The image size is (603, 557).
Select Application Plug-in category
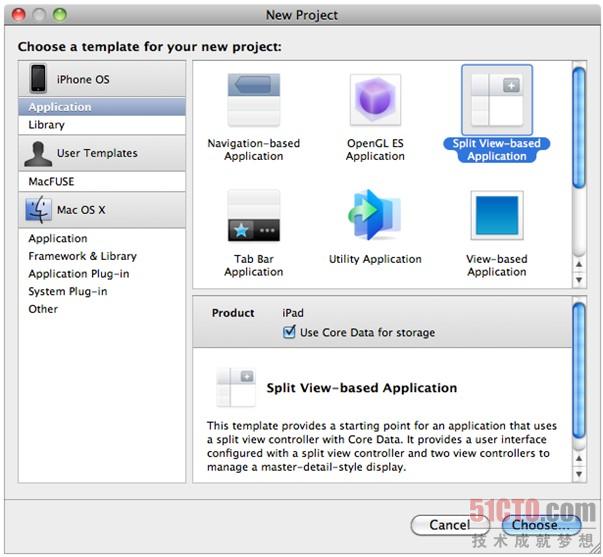pyautogui.click(x=102, y=273)
